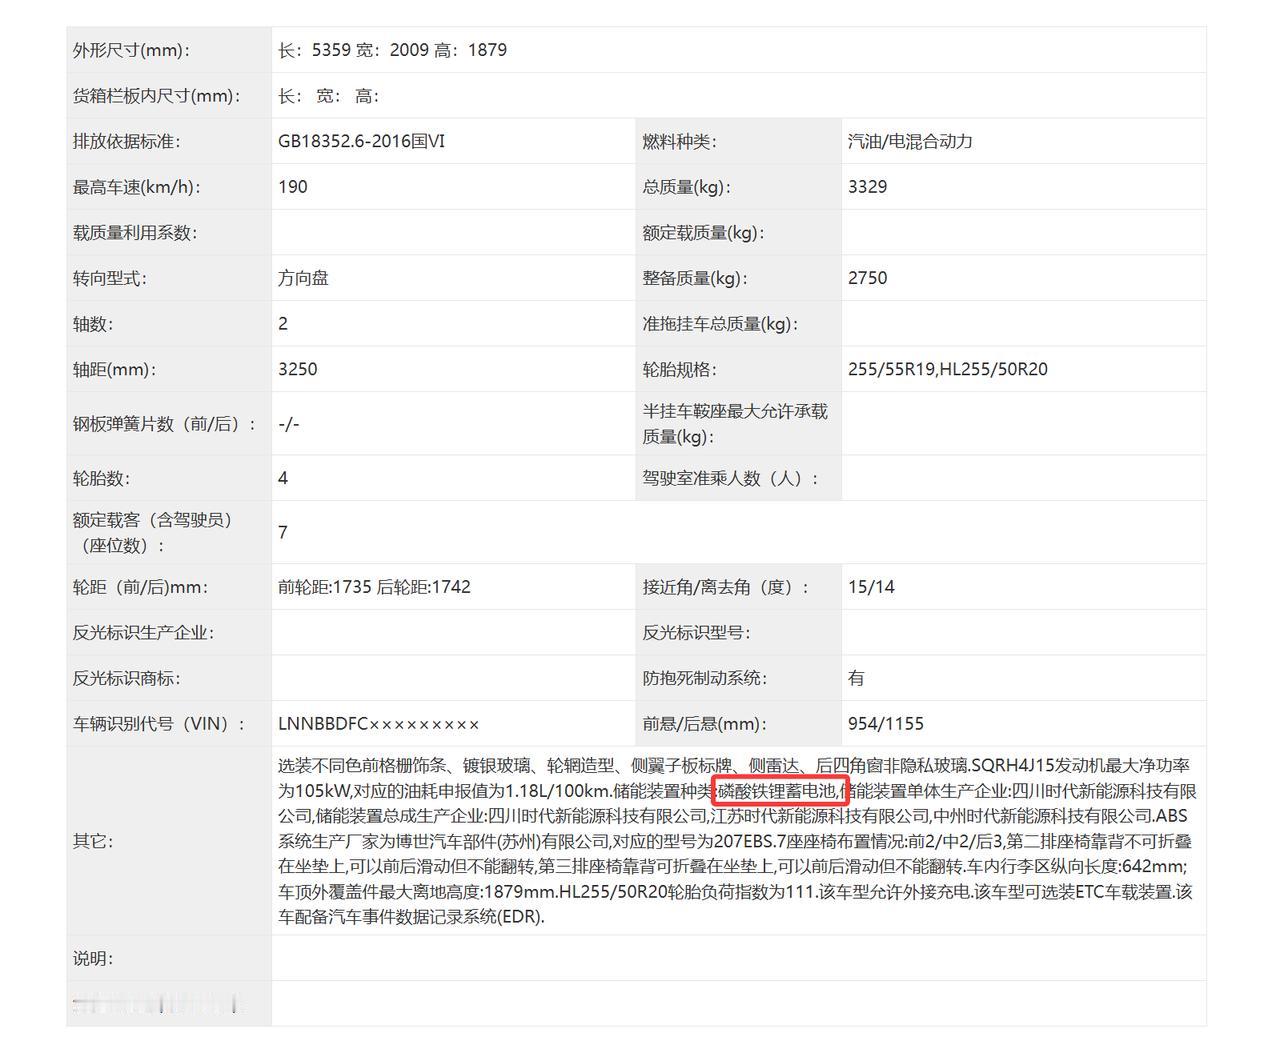The width and height of the screenshot is (1280, 1053).
Task: Click the 整备质量(kg) label
Action: pyautogui.click(x=695, y=279)
